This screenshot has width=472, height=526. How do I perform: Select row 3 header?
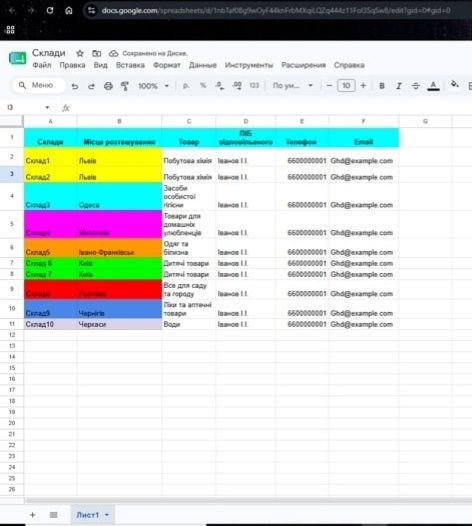click(12, 174)
